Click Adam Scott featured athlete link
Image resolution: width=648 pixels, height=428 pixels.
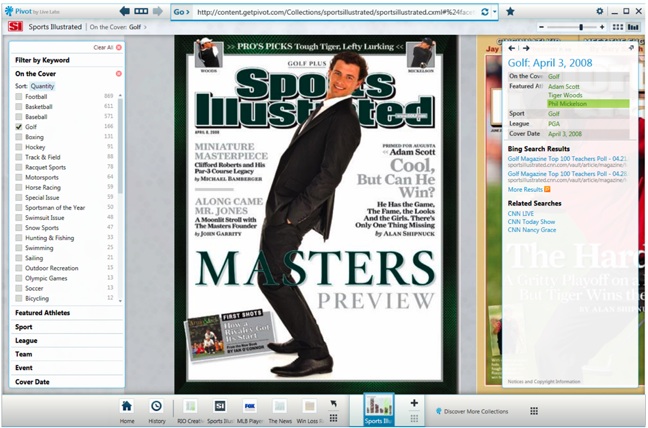[564, 86]
